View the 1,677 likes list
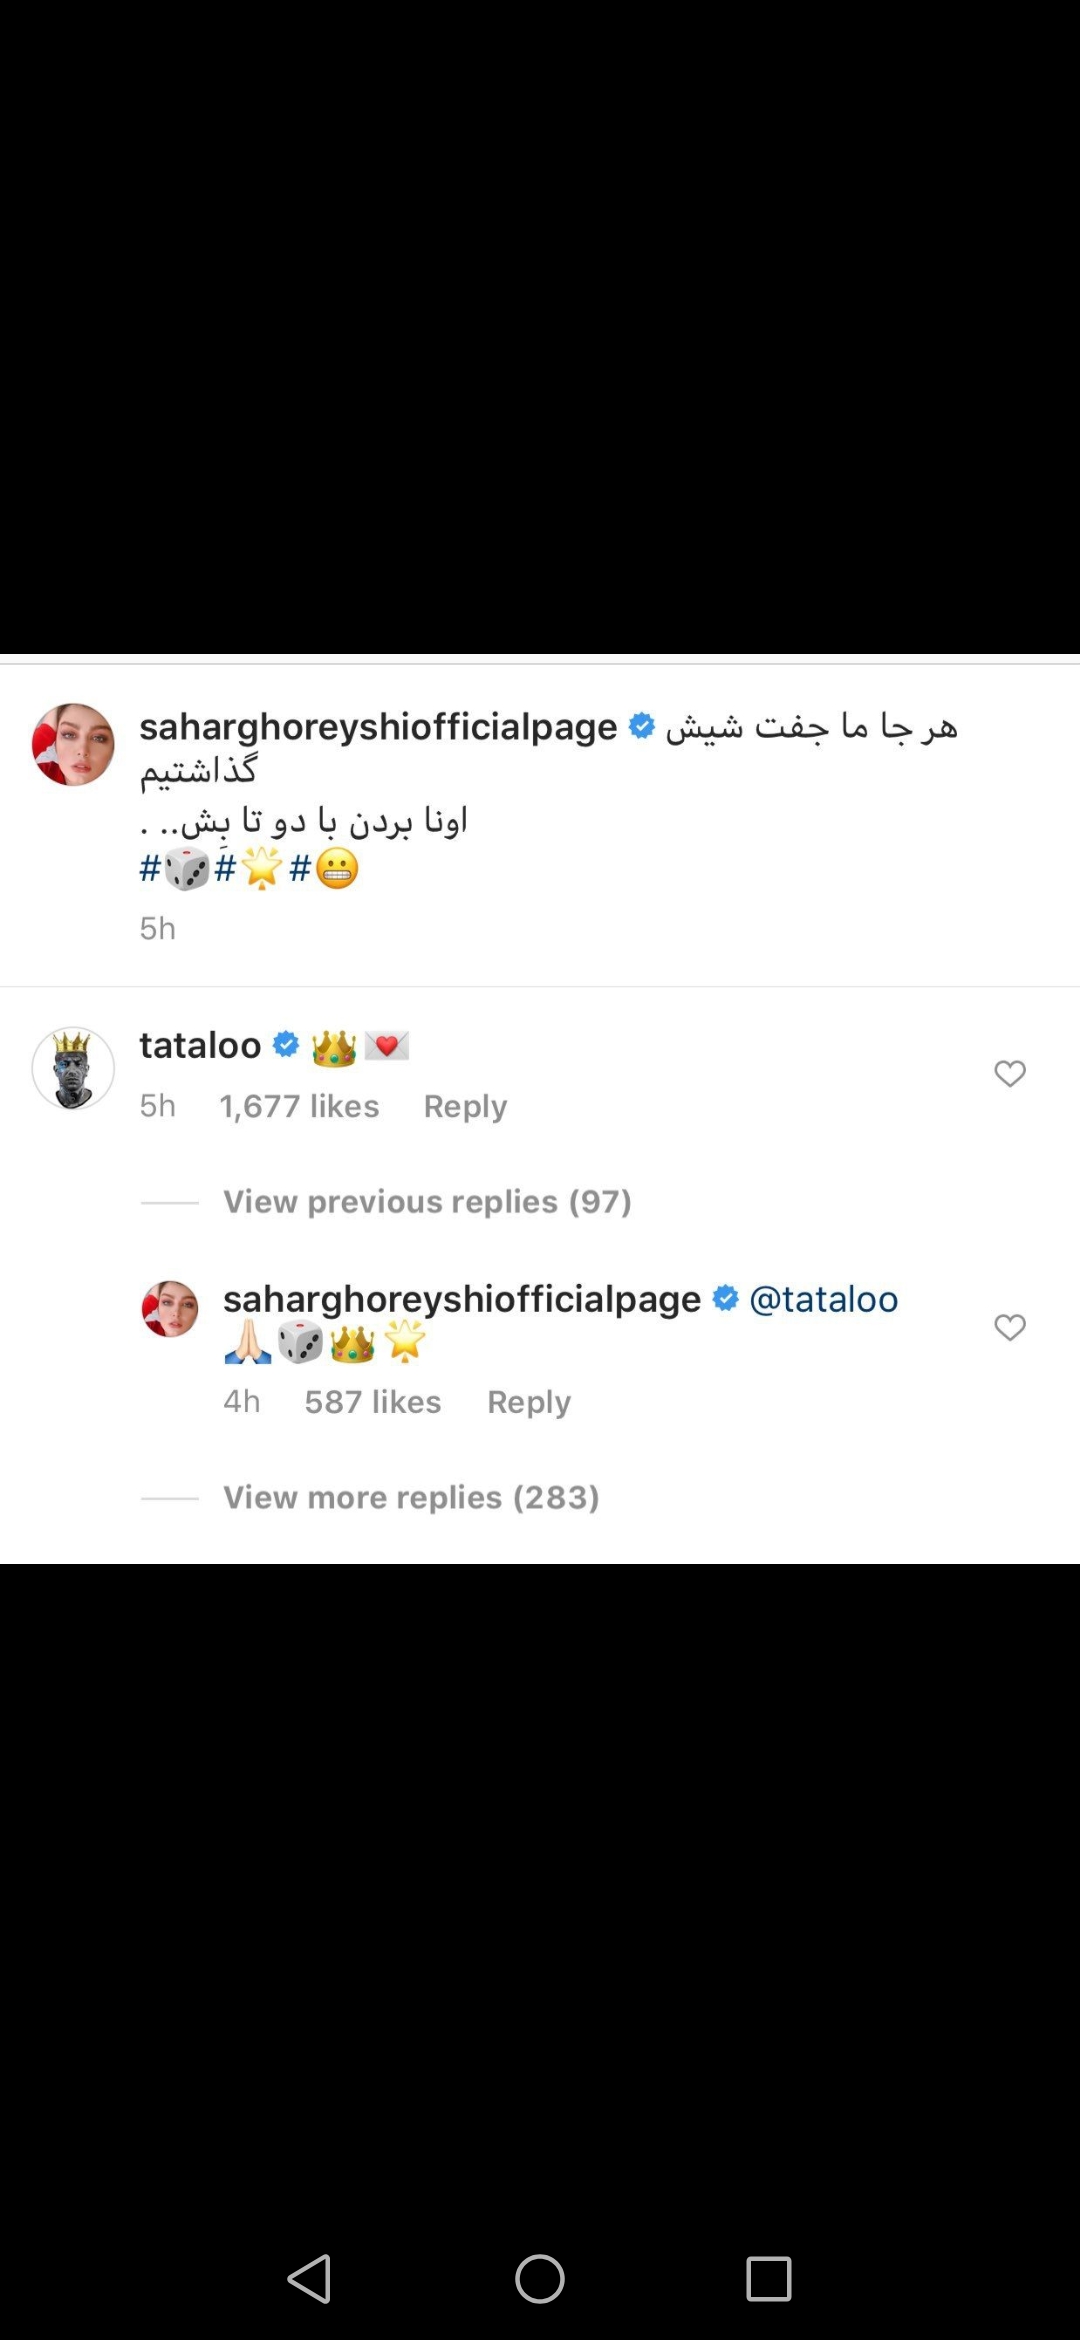This screenshot has width=1080, height=2340. (x=299, y=1106)
